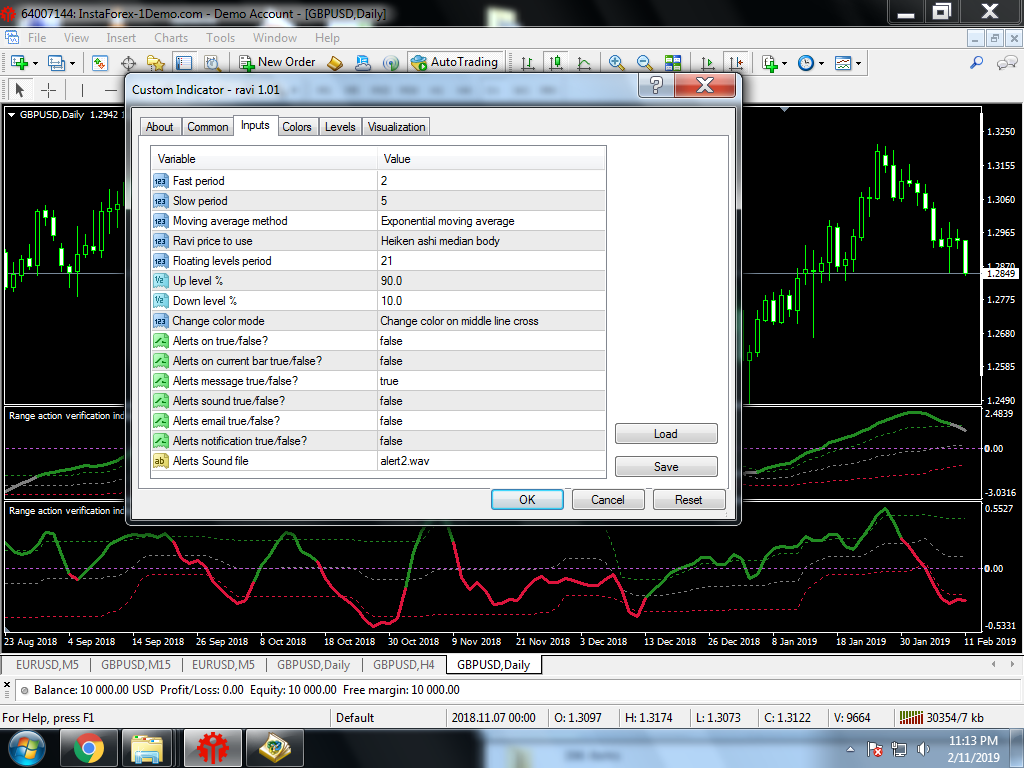The height and width of the screenshot is (768, 1024).
Task: Toggle the Data Window crosshair icon
Action: (128, 63)
